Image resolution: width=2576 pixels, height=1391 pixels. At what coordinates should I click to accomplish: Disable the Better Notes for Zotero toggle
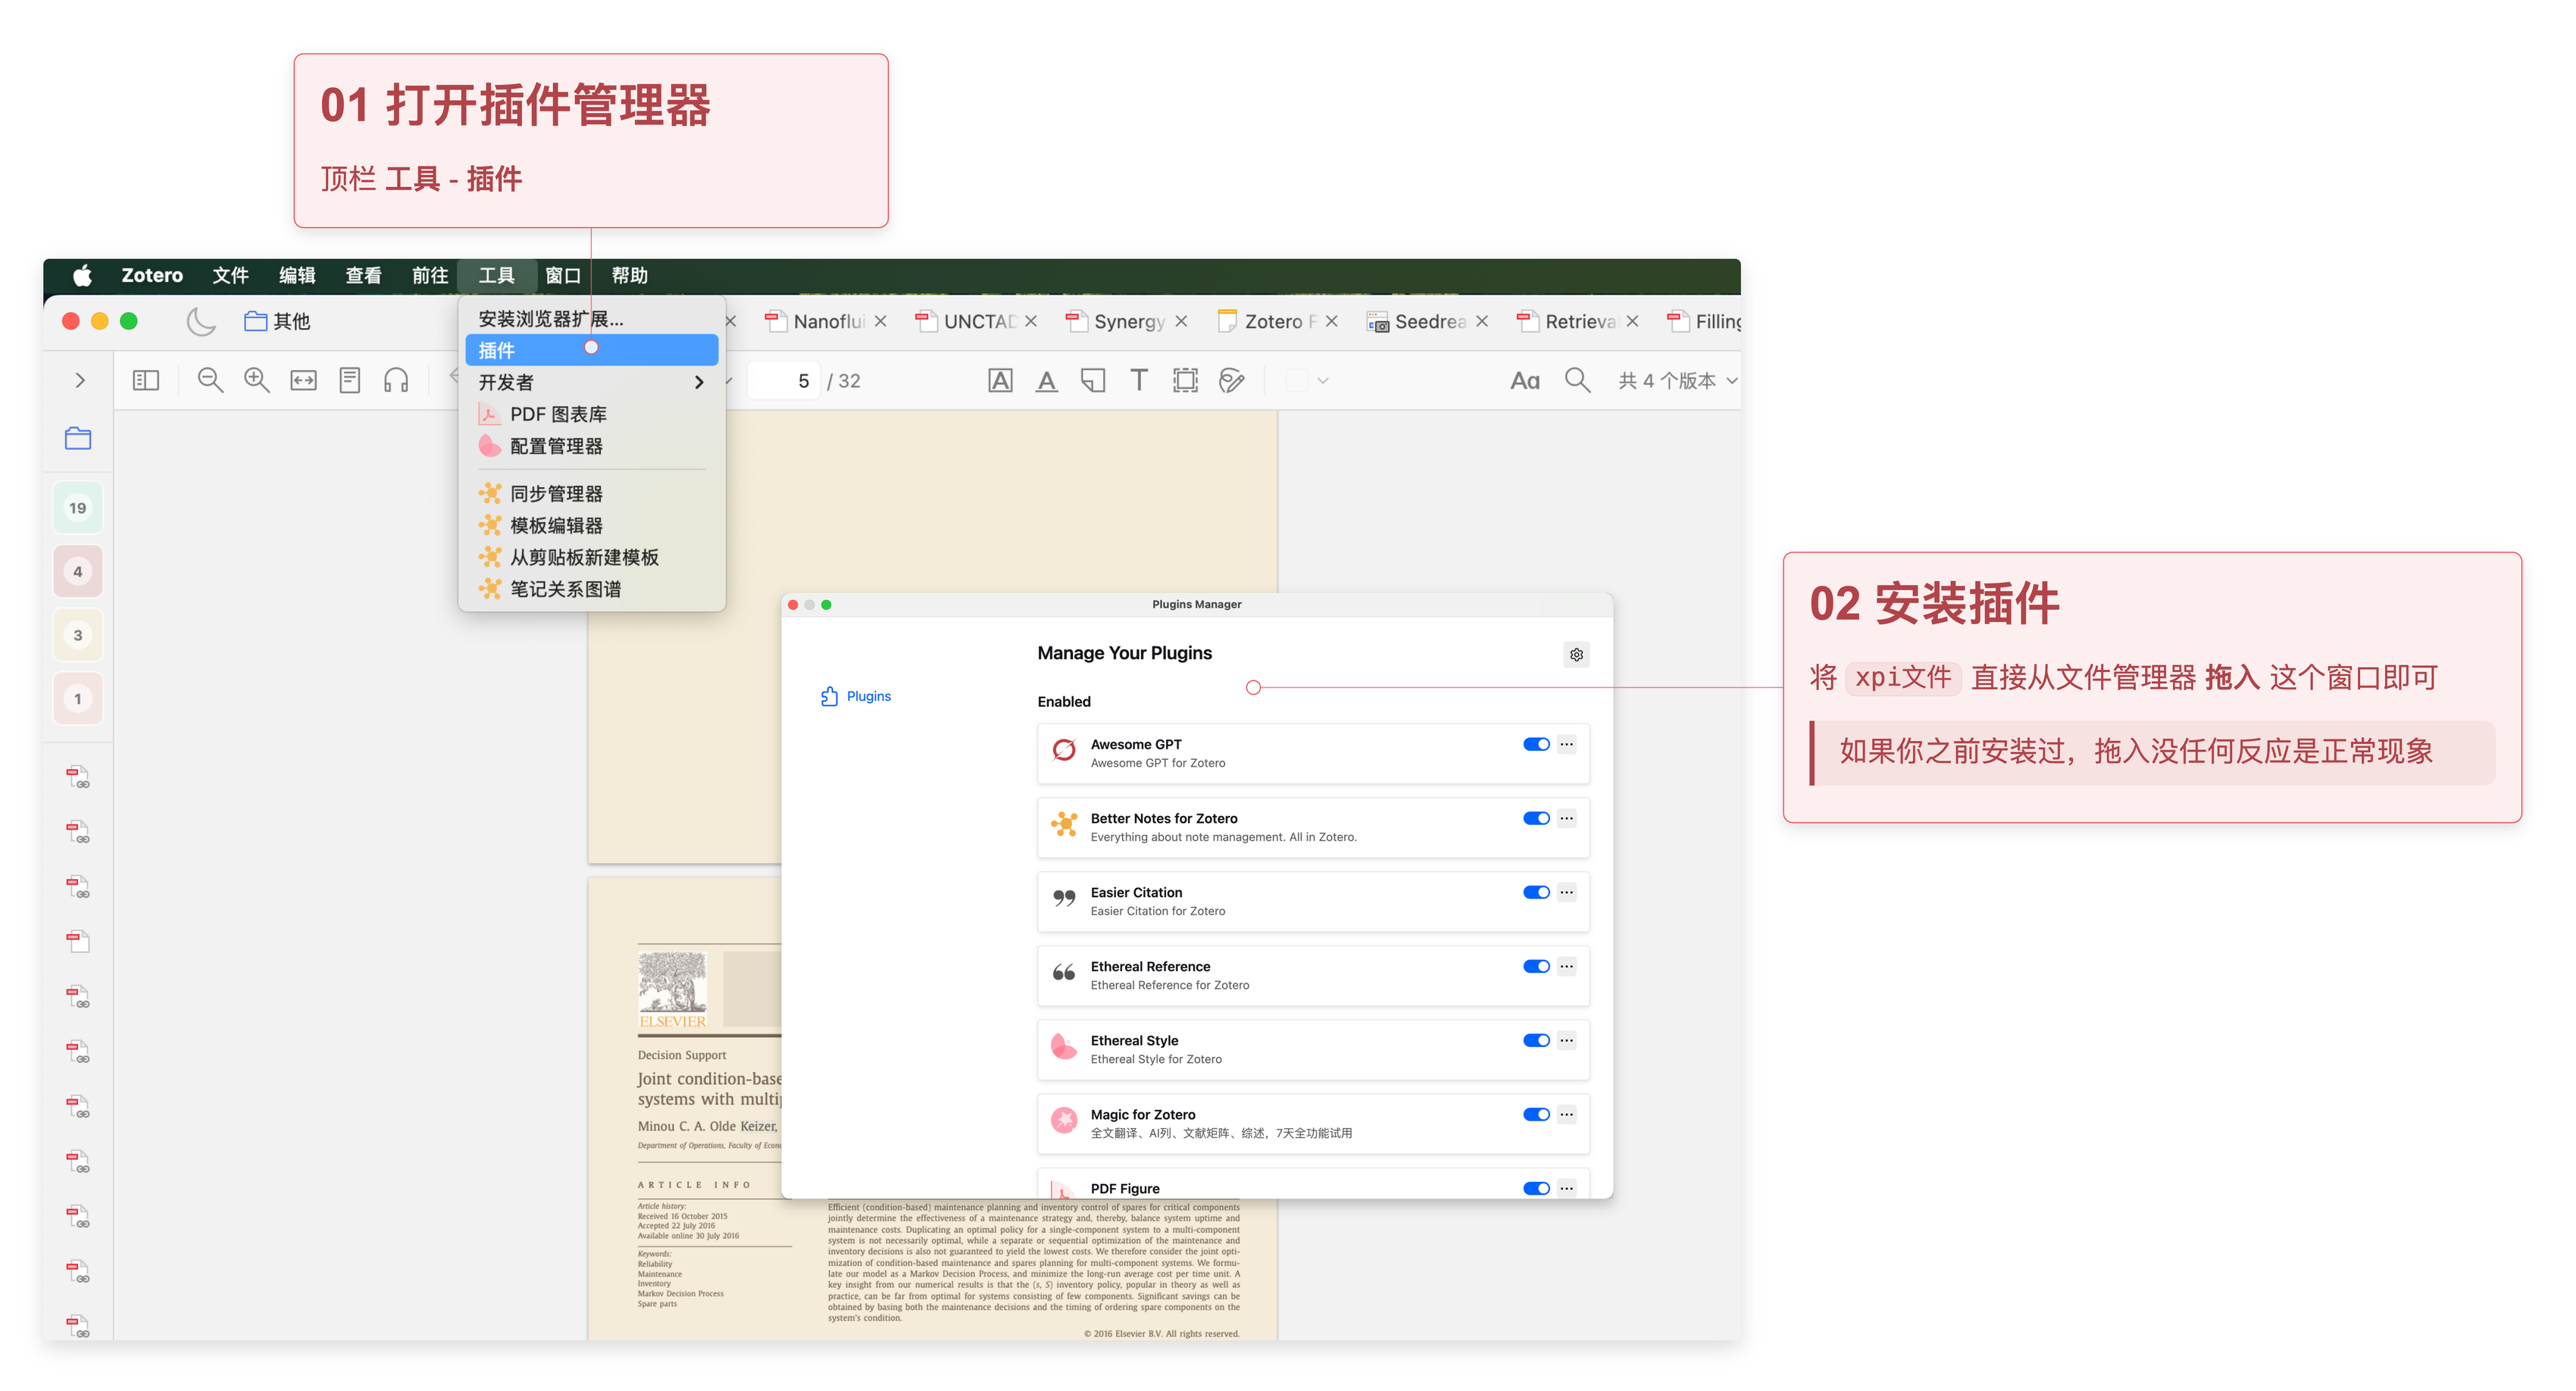[x=1536, y=818]
